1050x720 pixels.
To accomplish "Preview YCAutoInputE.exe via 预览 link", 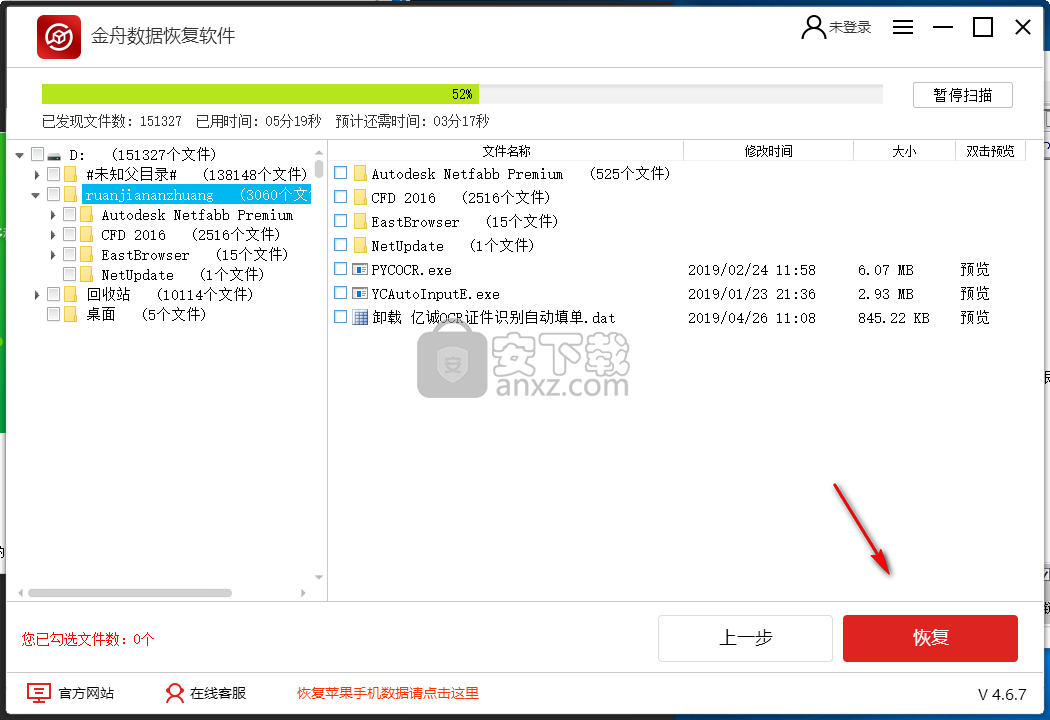I will 974,293.
